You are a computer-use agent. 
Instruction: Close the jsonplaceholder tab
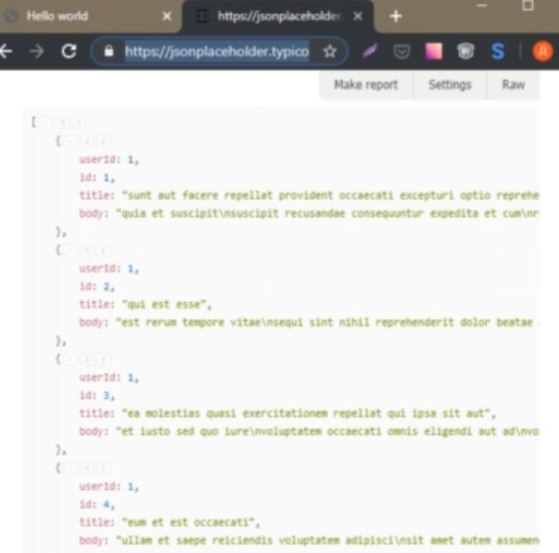click(x=358, y=16)
